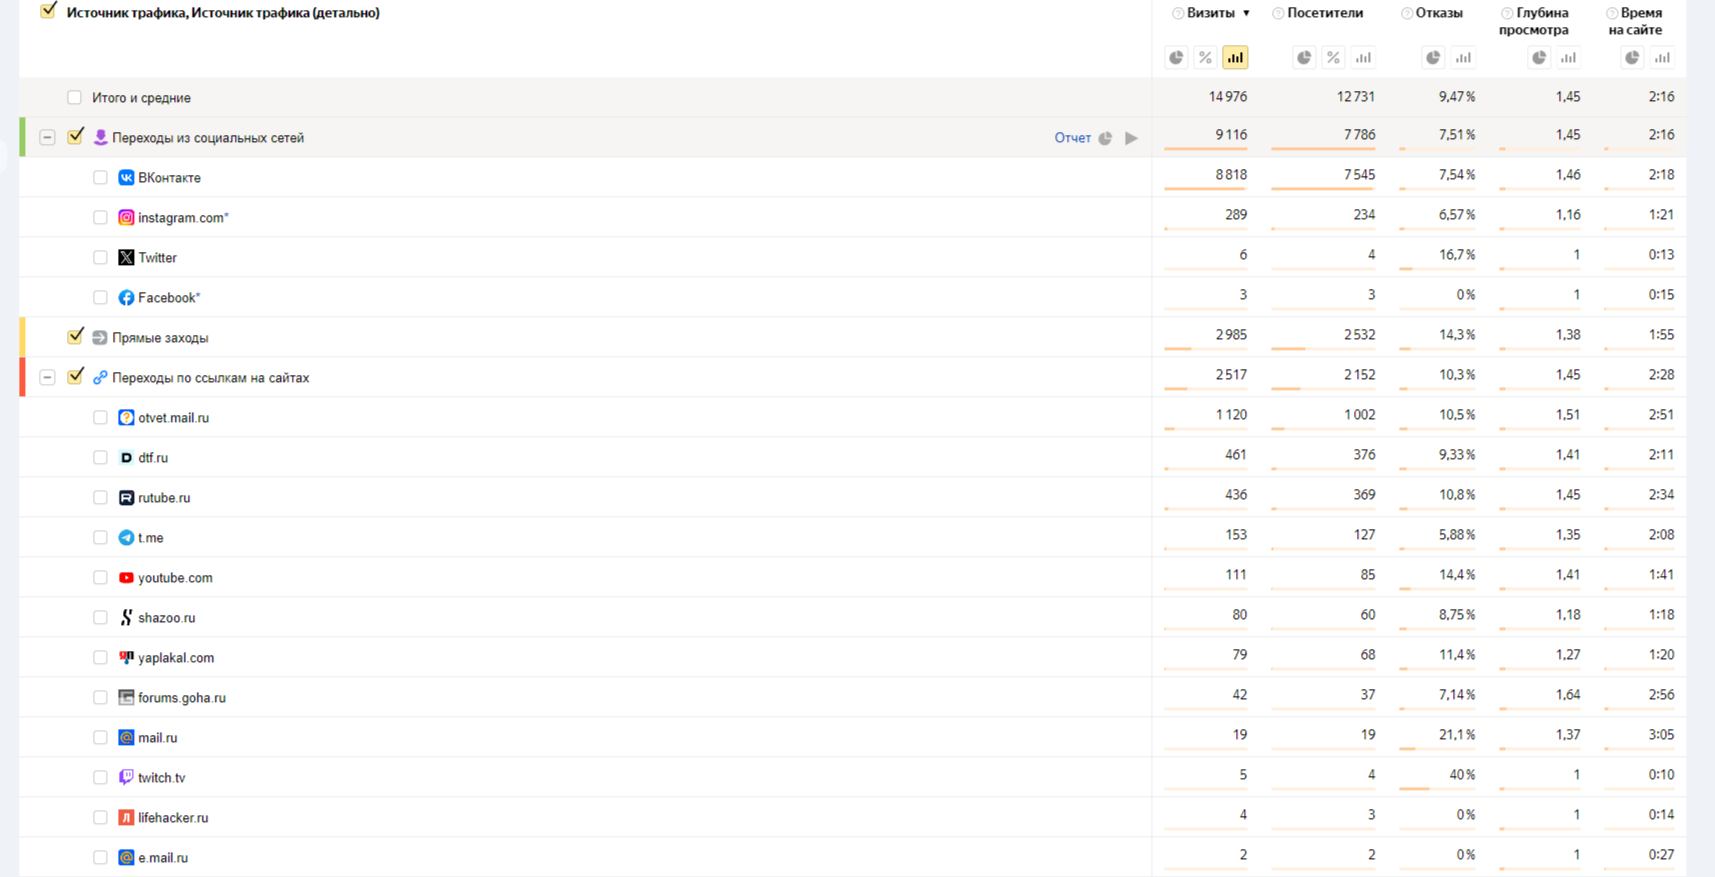Image resolution: width=1715 pixels, height=877 pixels.
Task: Switch Визиты column to percent view
Action: pos(1206,58)
